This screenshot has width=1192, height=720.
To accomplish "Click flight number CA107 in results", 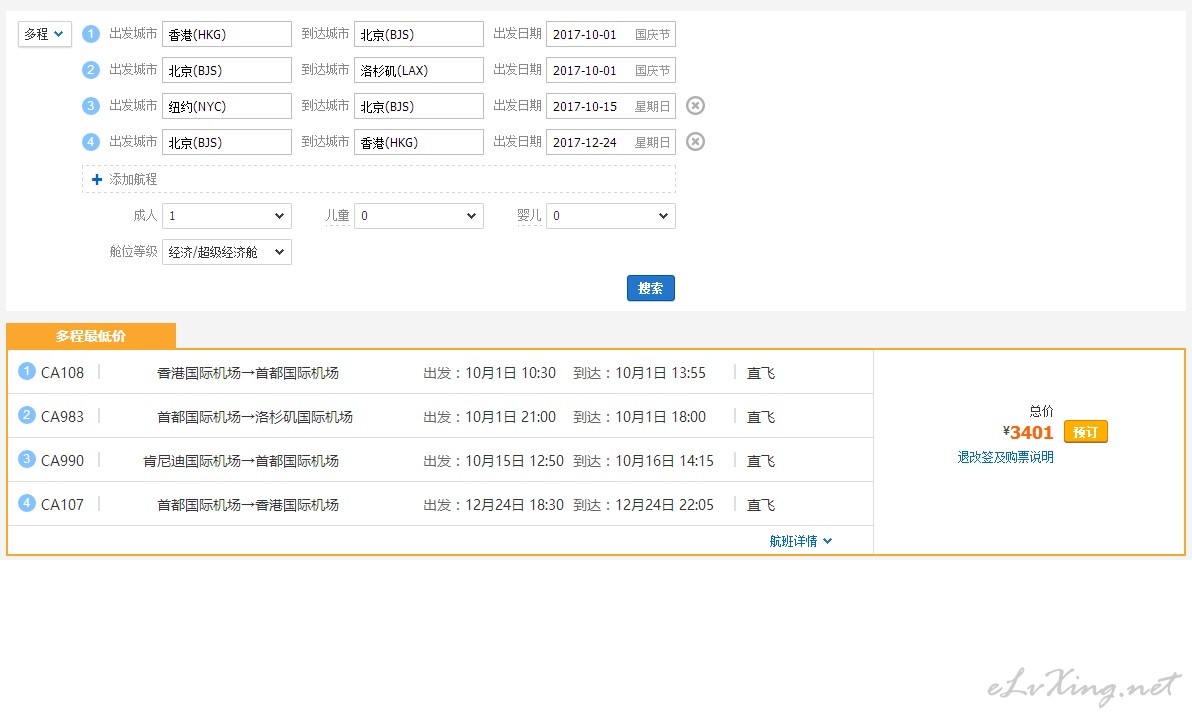I will click(x=62, y=505).
